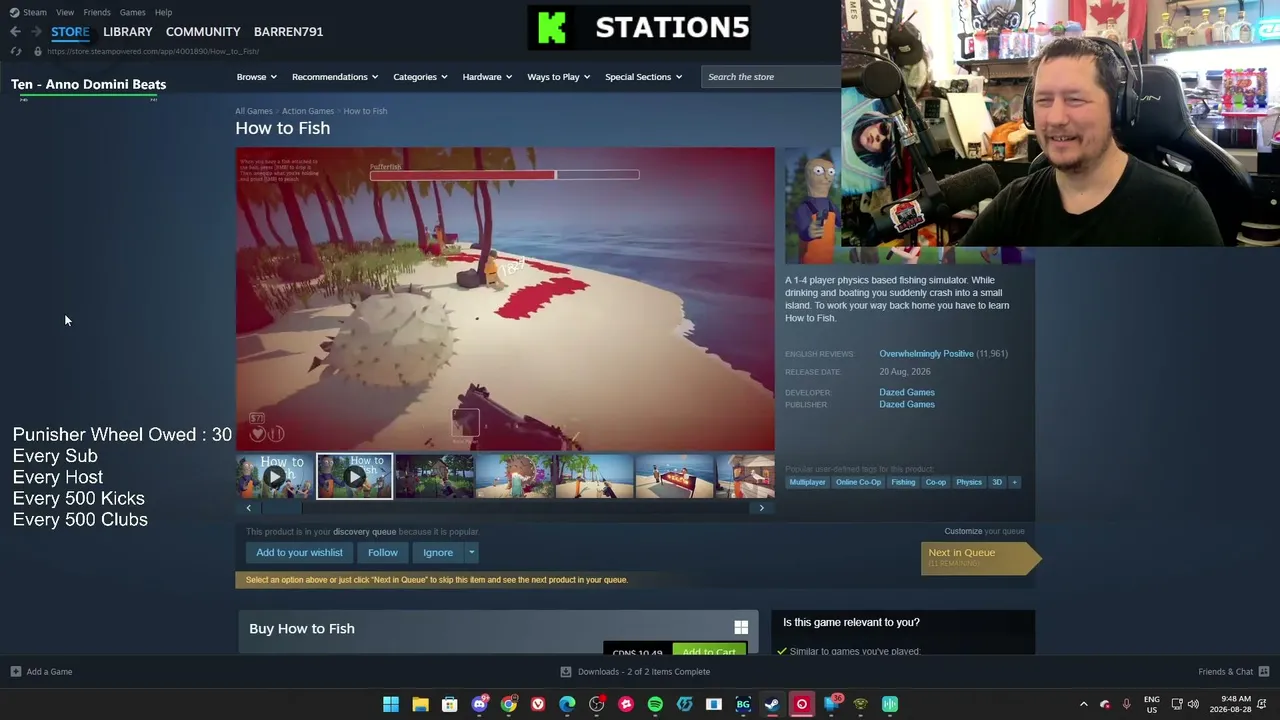This screenshot has width=1280, height=720.
Task: Expand the Recommendations dropdown
Action: click(x=335, y=77)
